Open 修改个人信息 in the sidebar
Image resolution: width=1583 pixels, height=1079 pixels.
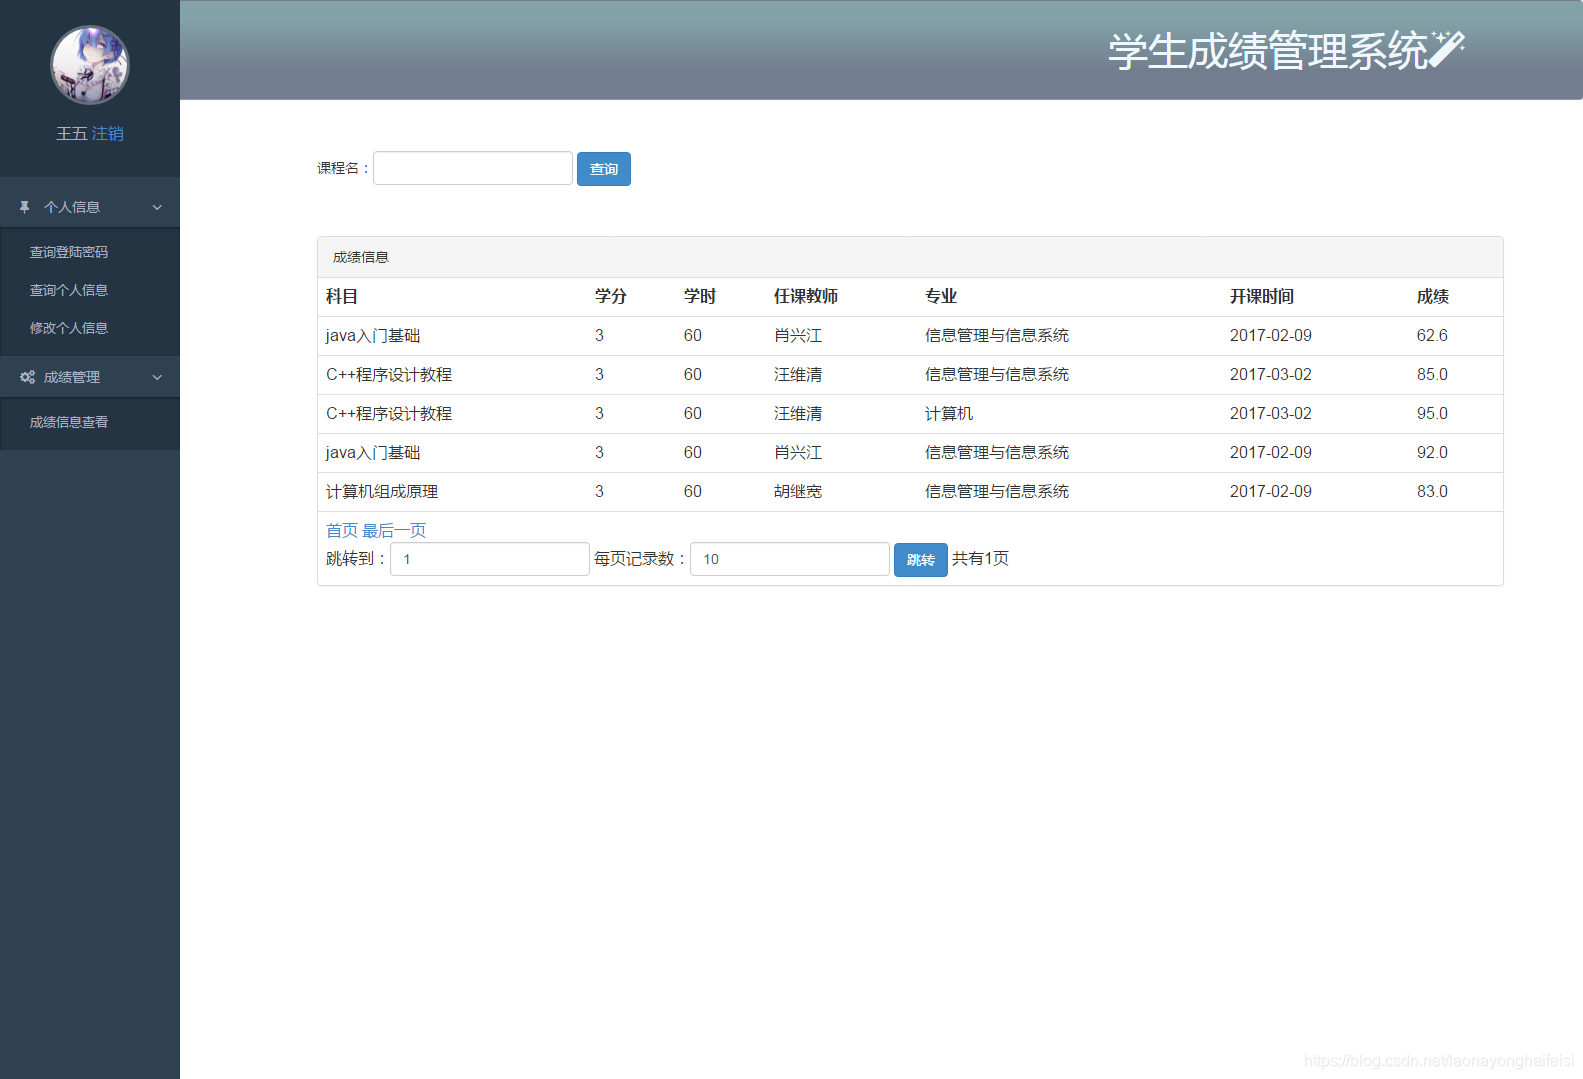[x=69, y=328]
